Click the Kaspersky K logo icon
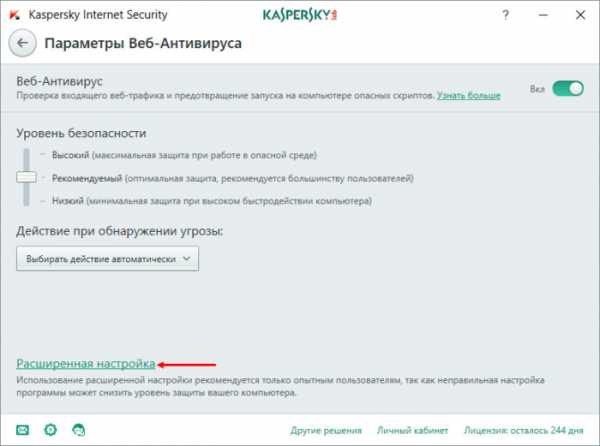Screen dimensions: 600x446 pos(15,15)
